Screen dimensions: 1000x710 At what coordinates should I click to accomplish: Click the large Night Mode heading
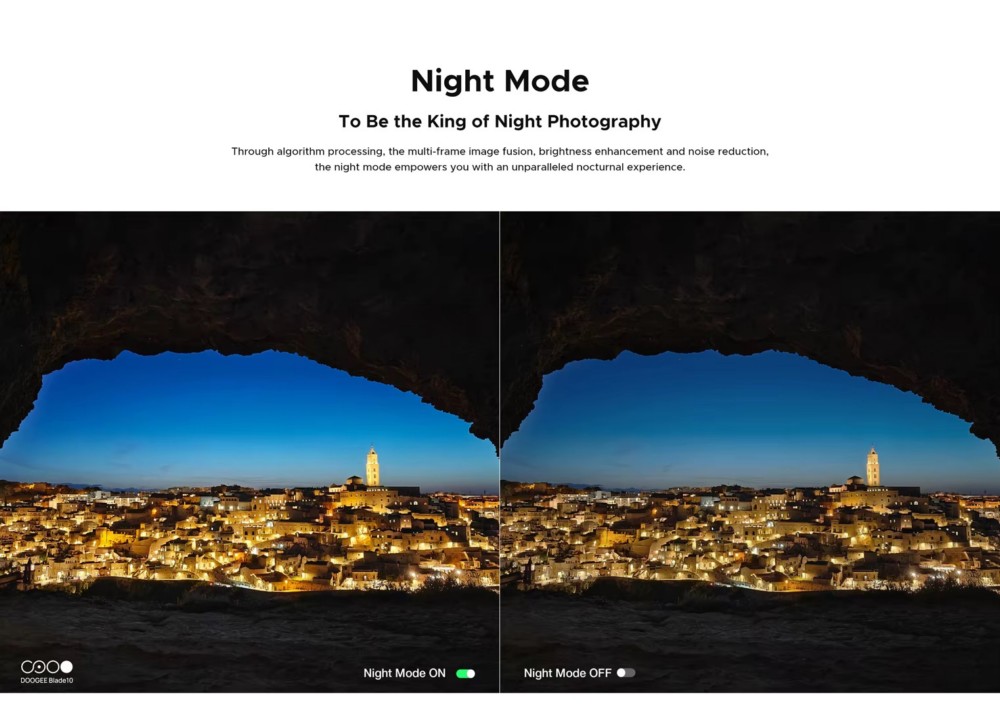(500, 81)
